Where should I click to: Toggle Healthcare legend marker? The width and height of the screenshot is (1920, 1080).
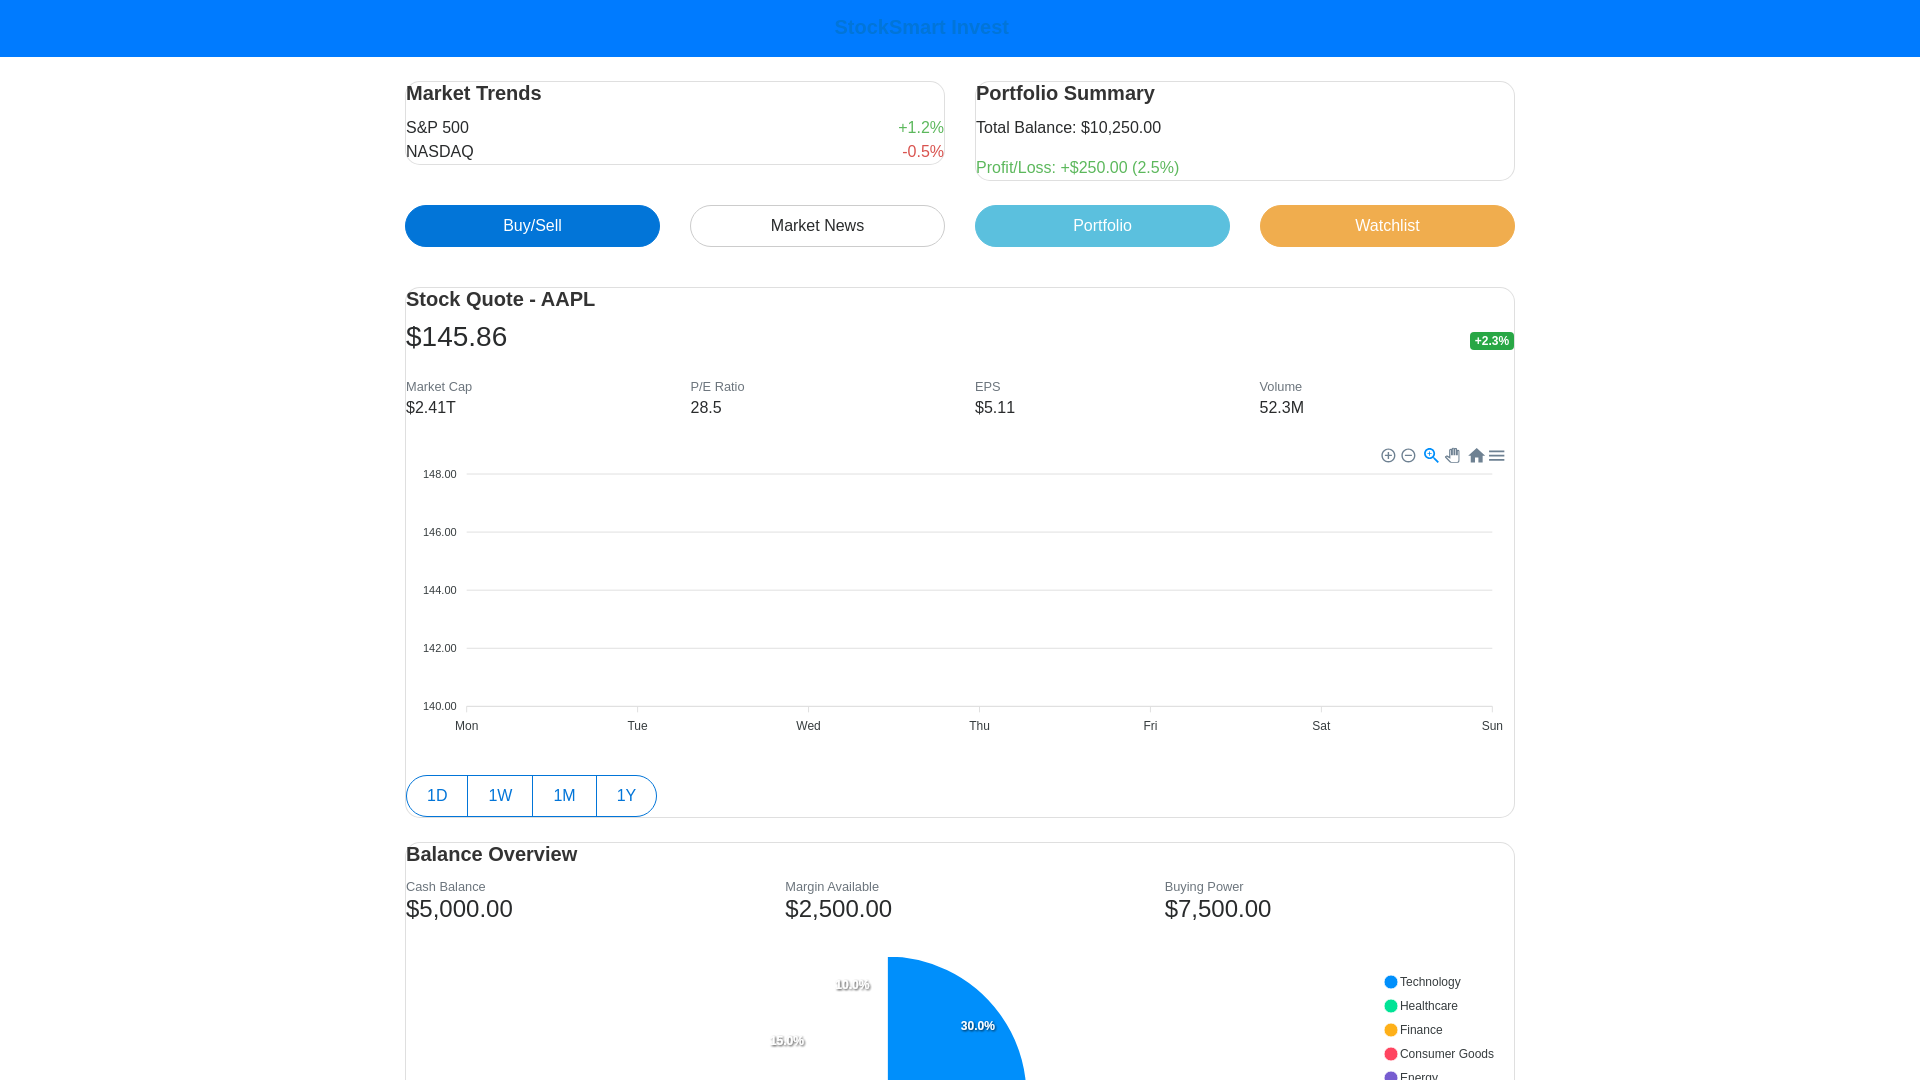point(1391,1006)
